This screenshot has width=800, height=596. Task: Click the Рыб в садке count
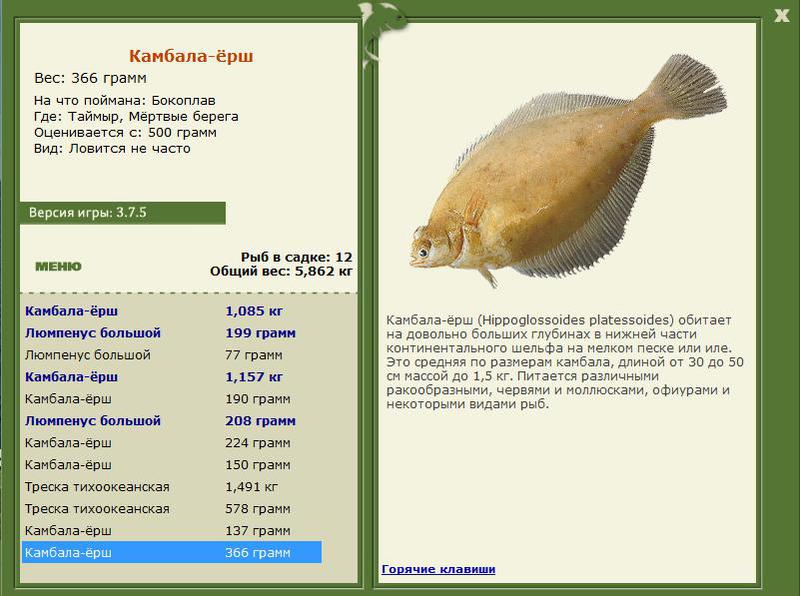[x=296, y=257]
